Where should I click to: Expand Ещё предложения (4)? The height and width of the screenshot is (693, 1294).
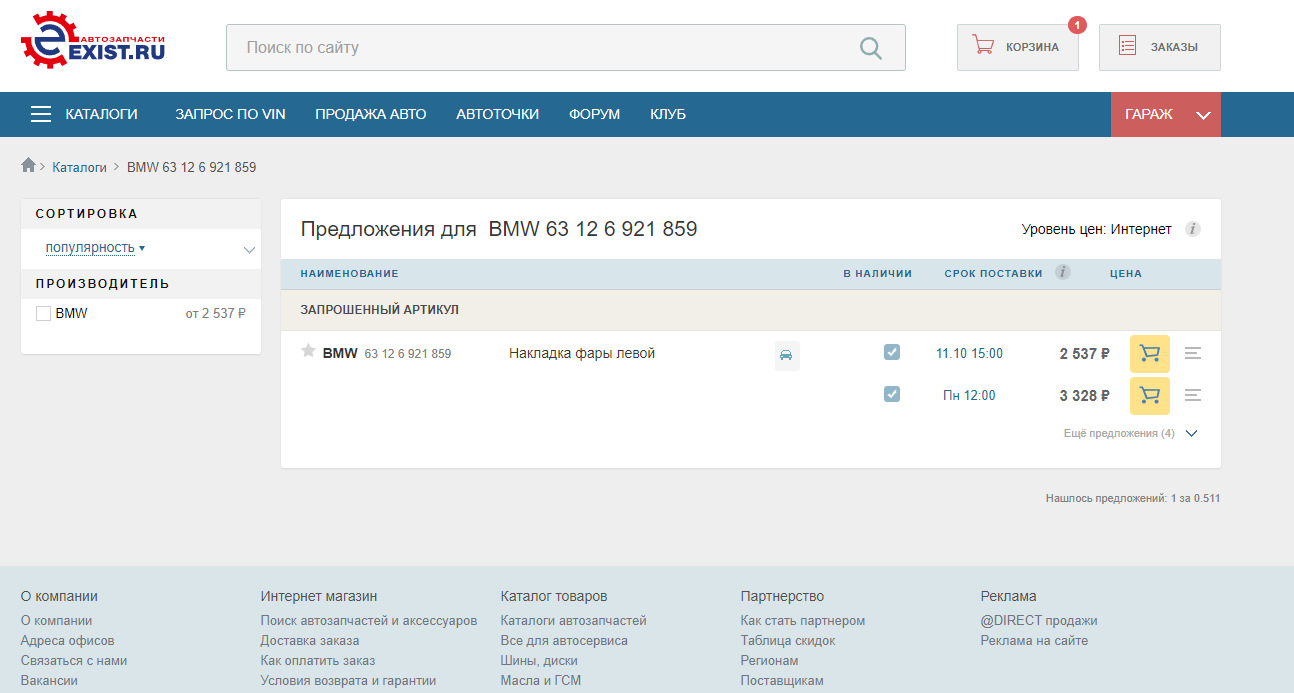pyautogui.click(x=1131, y=434)
